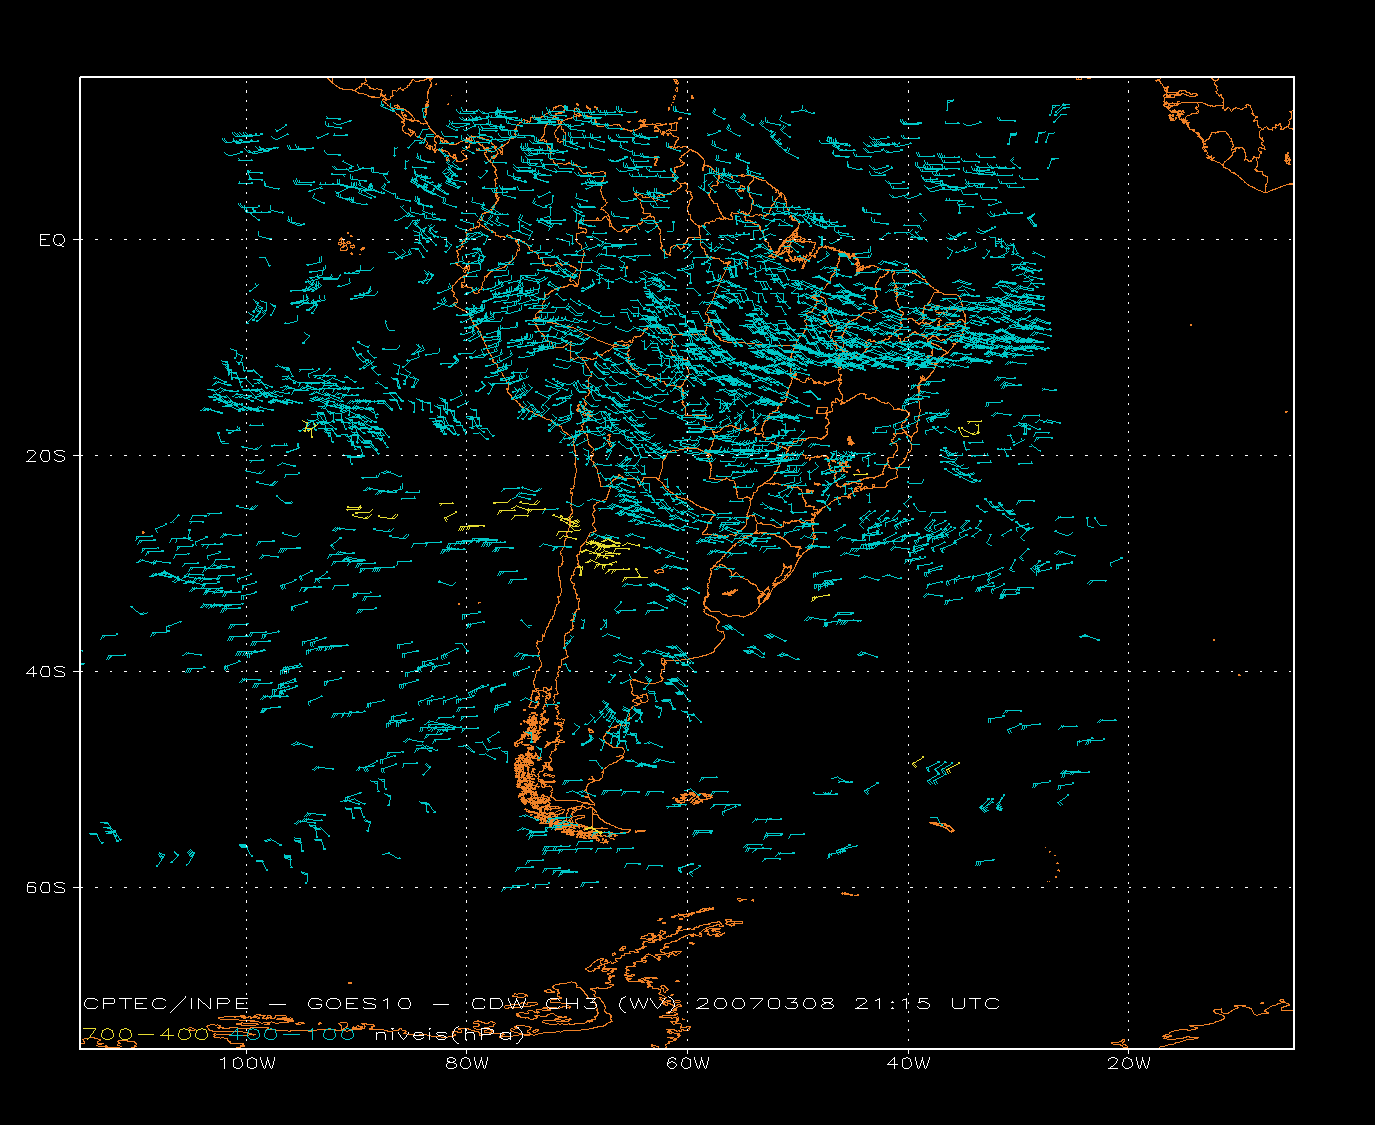Click the 20070308 date stamp

click(x=764, y=1004)
